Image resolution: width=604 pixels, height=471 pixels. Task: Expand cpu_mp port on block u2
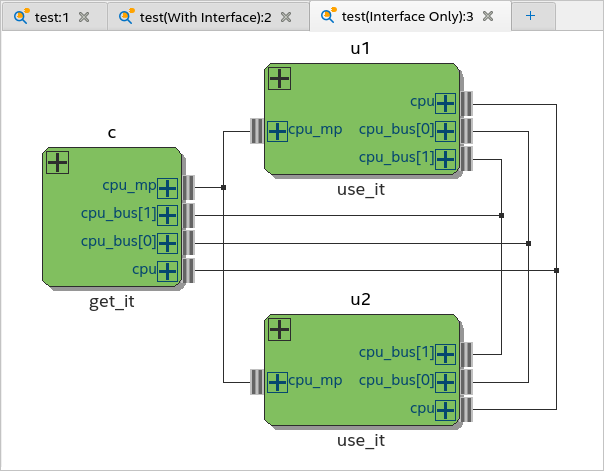277,382
